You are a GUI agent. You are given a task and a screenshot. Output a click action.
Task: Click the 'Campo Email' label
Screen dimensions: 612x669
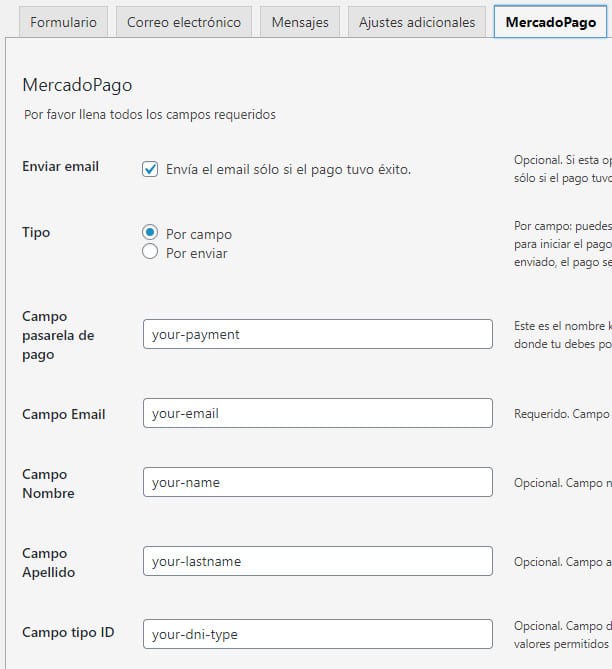[x=64, y=414]
